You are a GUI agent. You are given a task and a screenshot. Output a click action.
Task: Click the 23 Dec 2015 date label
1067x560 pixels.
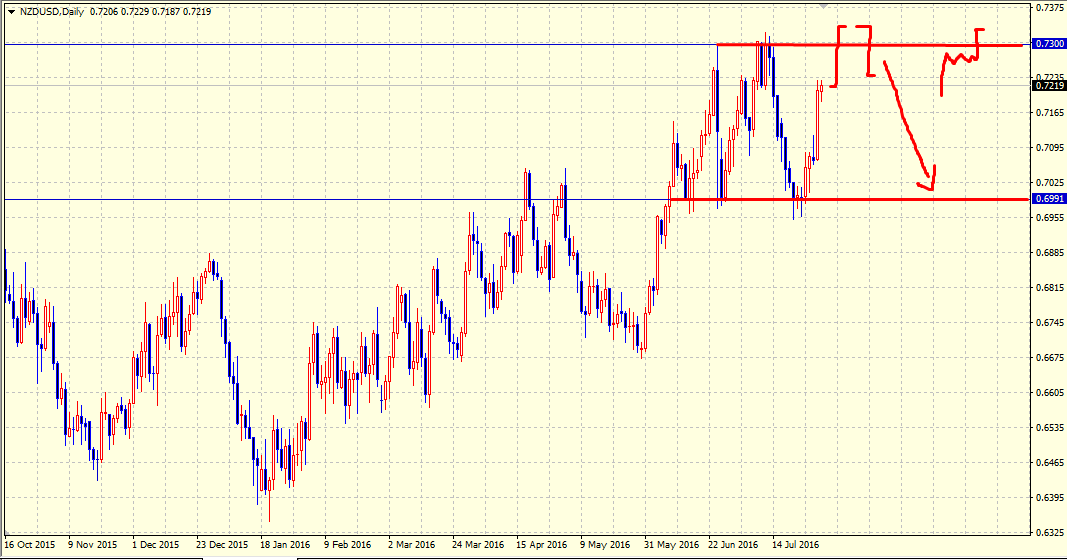point(222,545)
